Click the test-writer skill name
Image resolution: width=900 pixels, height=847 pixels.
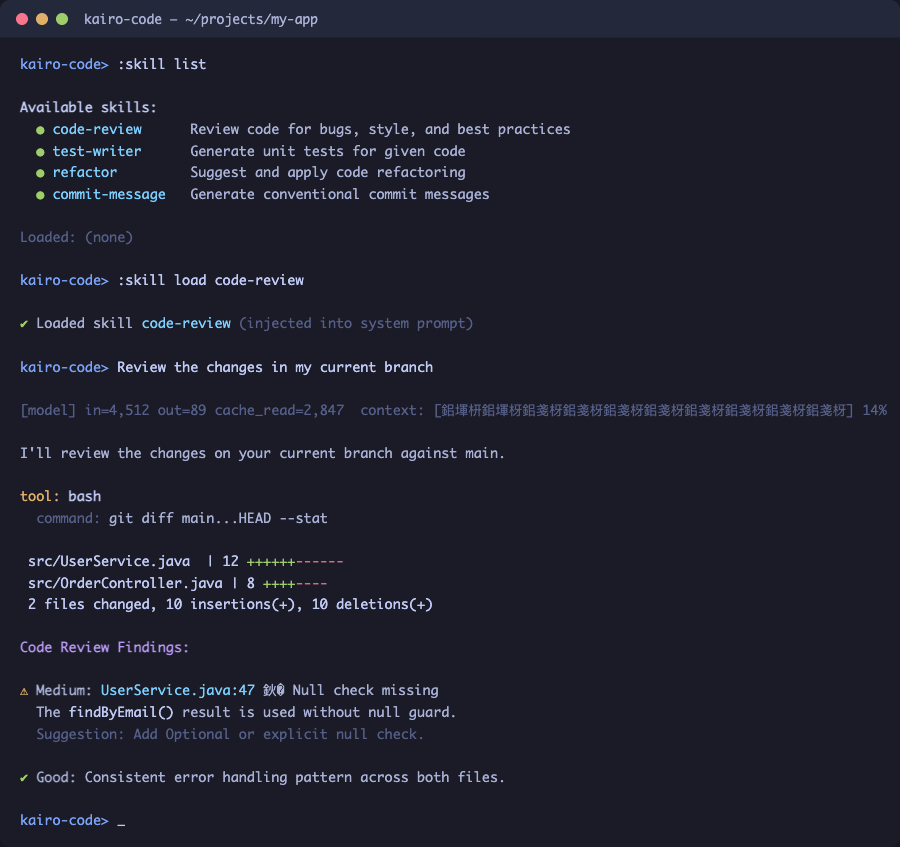(x=97, y=151)
